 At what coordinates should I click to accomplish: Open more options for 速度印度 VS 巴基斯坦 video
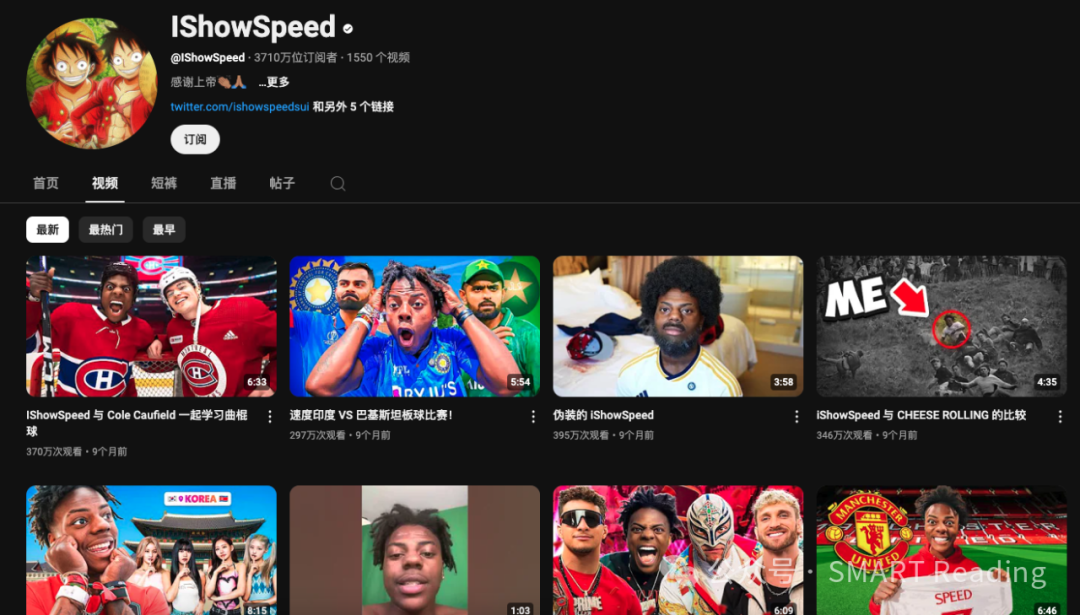(x=532, y=416)
